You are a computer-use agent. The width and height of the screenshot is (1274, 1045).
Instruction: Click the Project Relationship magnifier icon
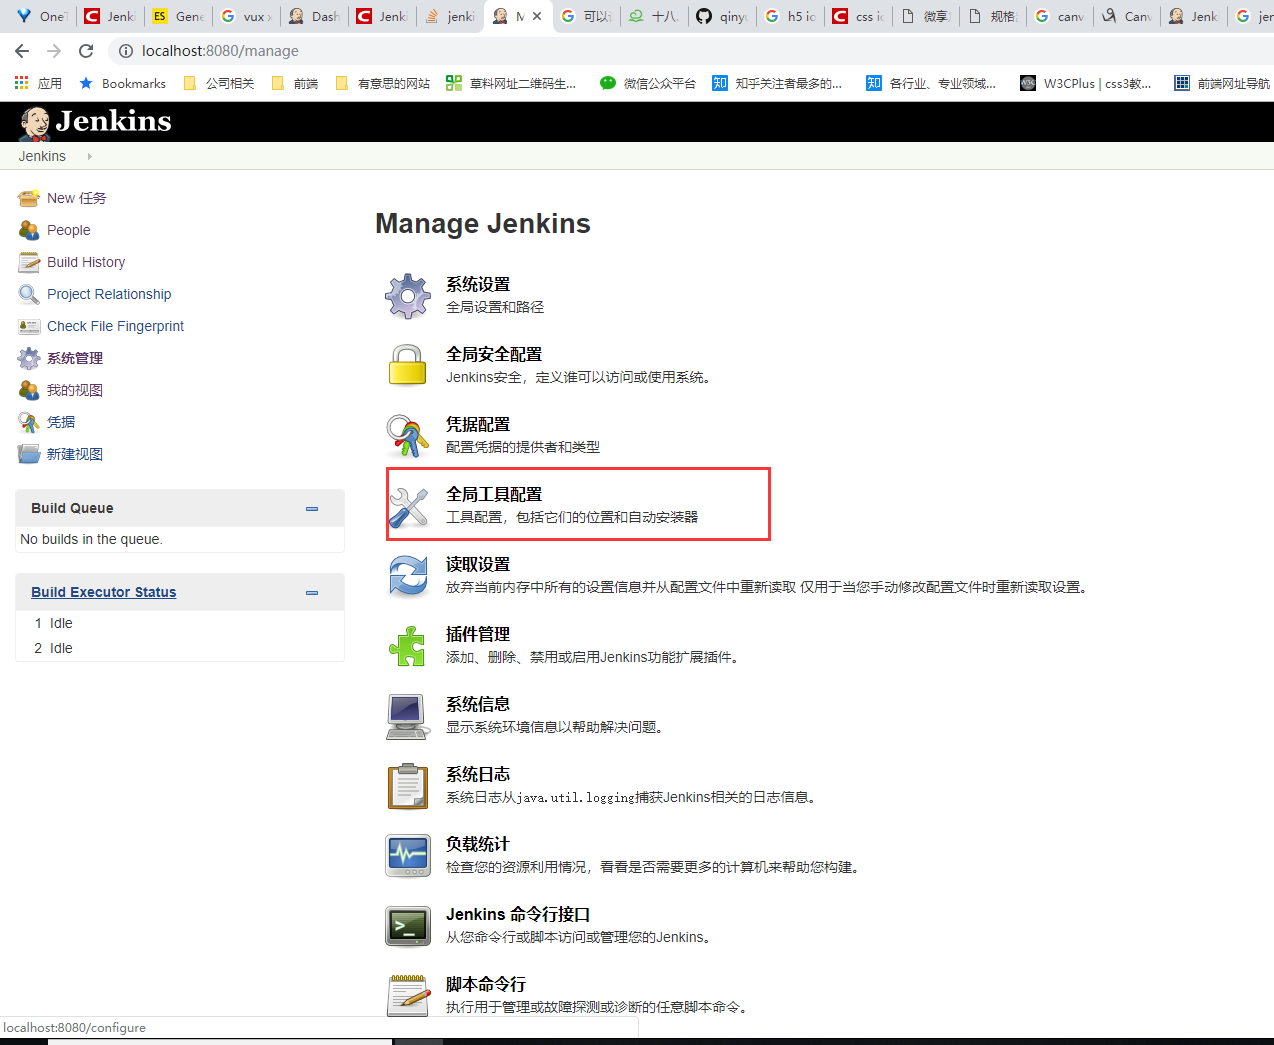29,294
